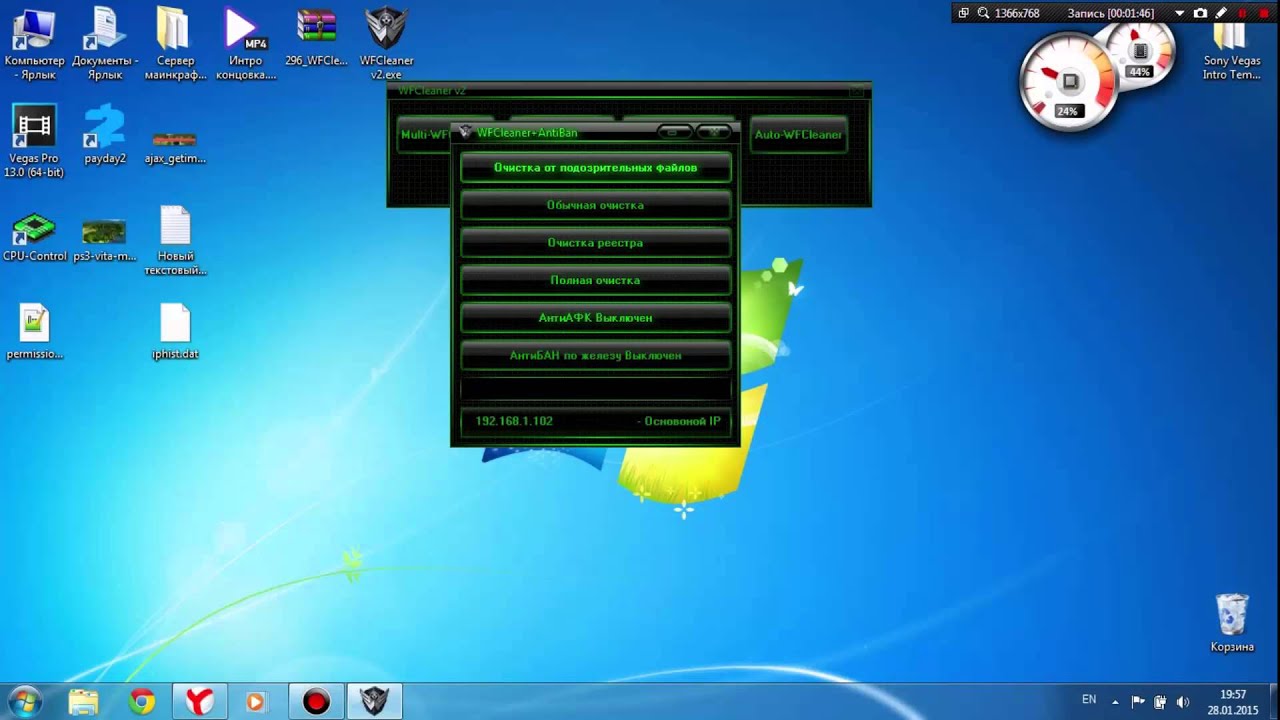Open the Windows Start menu

pyautogui.click(x=25, y=702)
